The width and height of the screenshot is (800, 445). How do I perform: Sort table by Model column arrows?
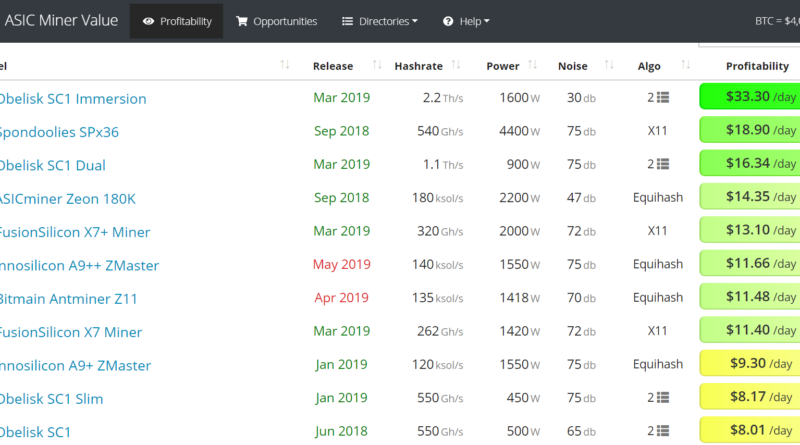[285, 65]
